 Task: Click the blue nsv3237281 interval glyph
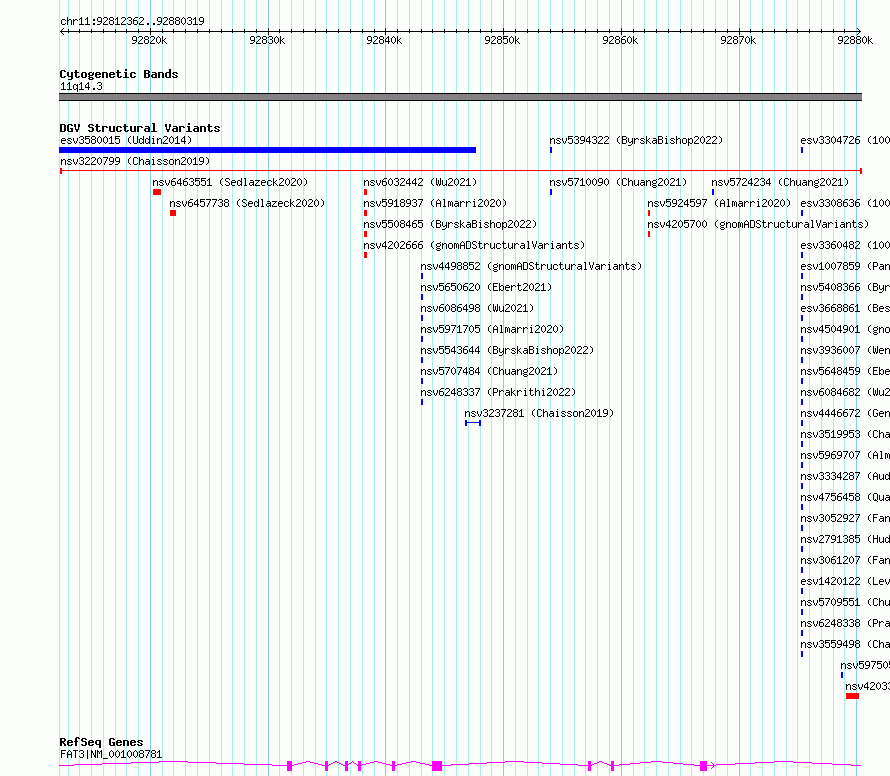473,423
